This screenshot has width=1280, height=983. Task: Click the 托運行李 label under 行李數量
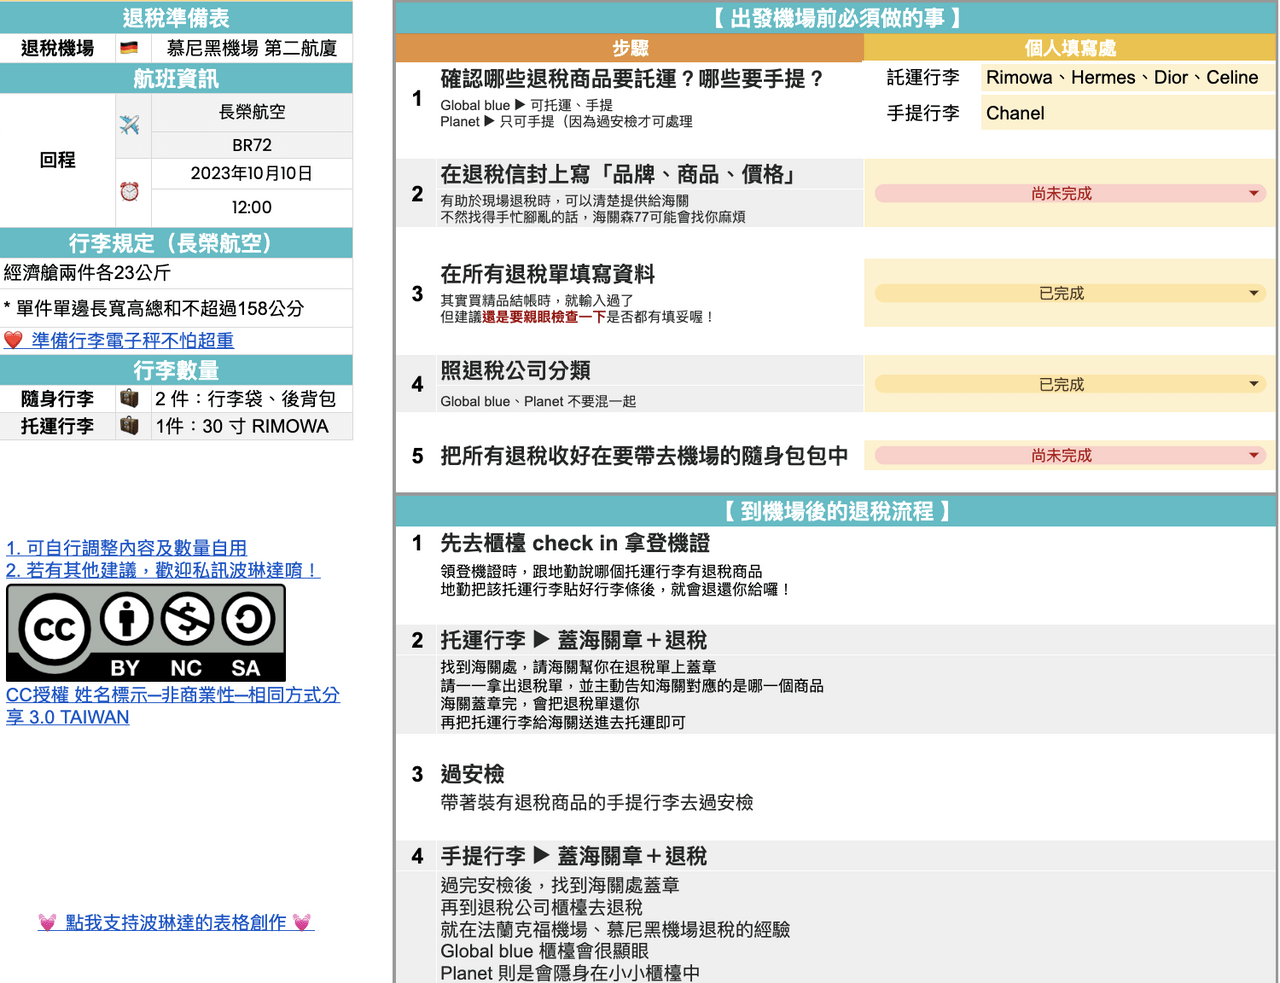[58, 426]
